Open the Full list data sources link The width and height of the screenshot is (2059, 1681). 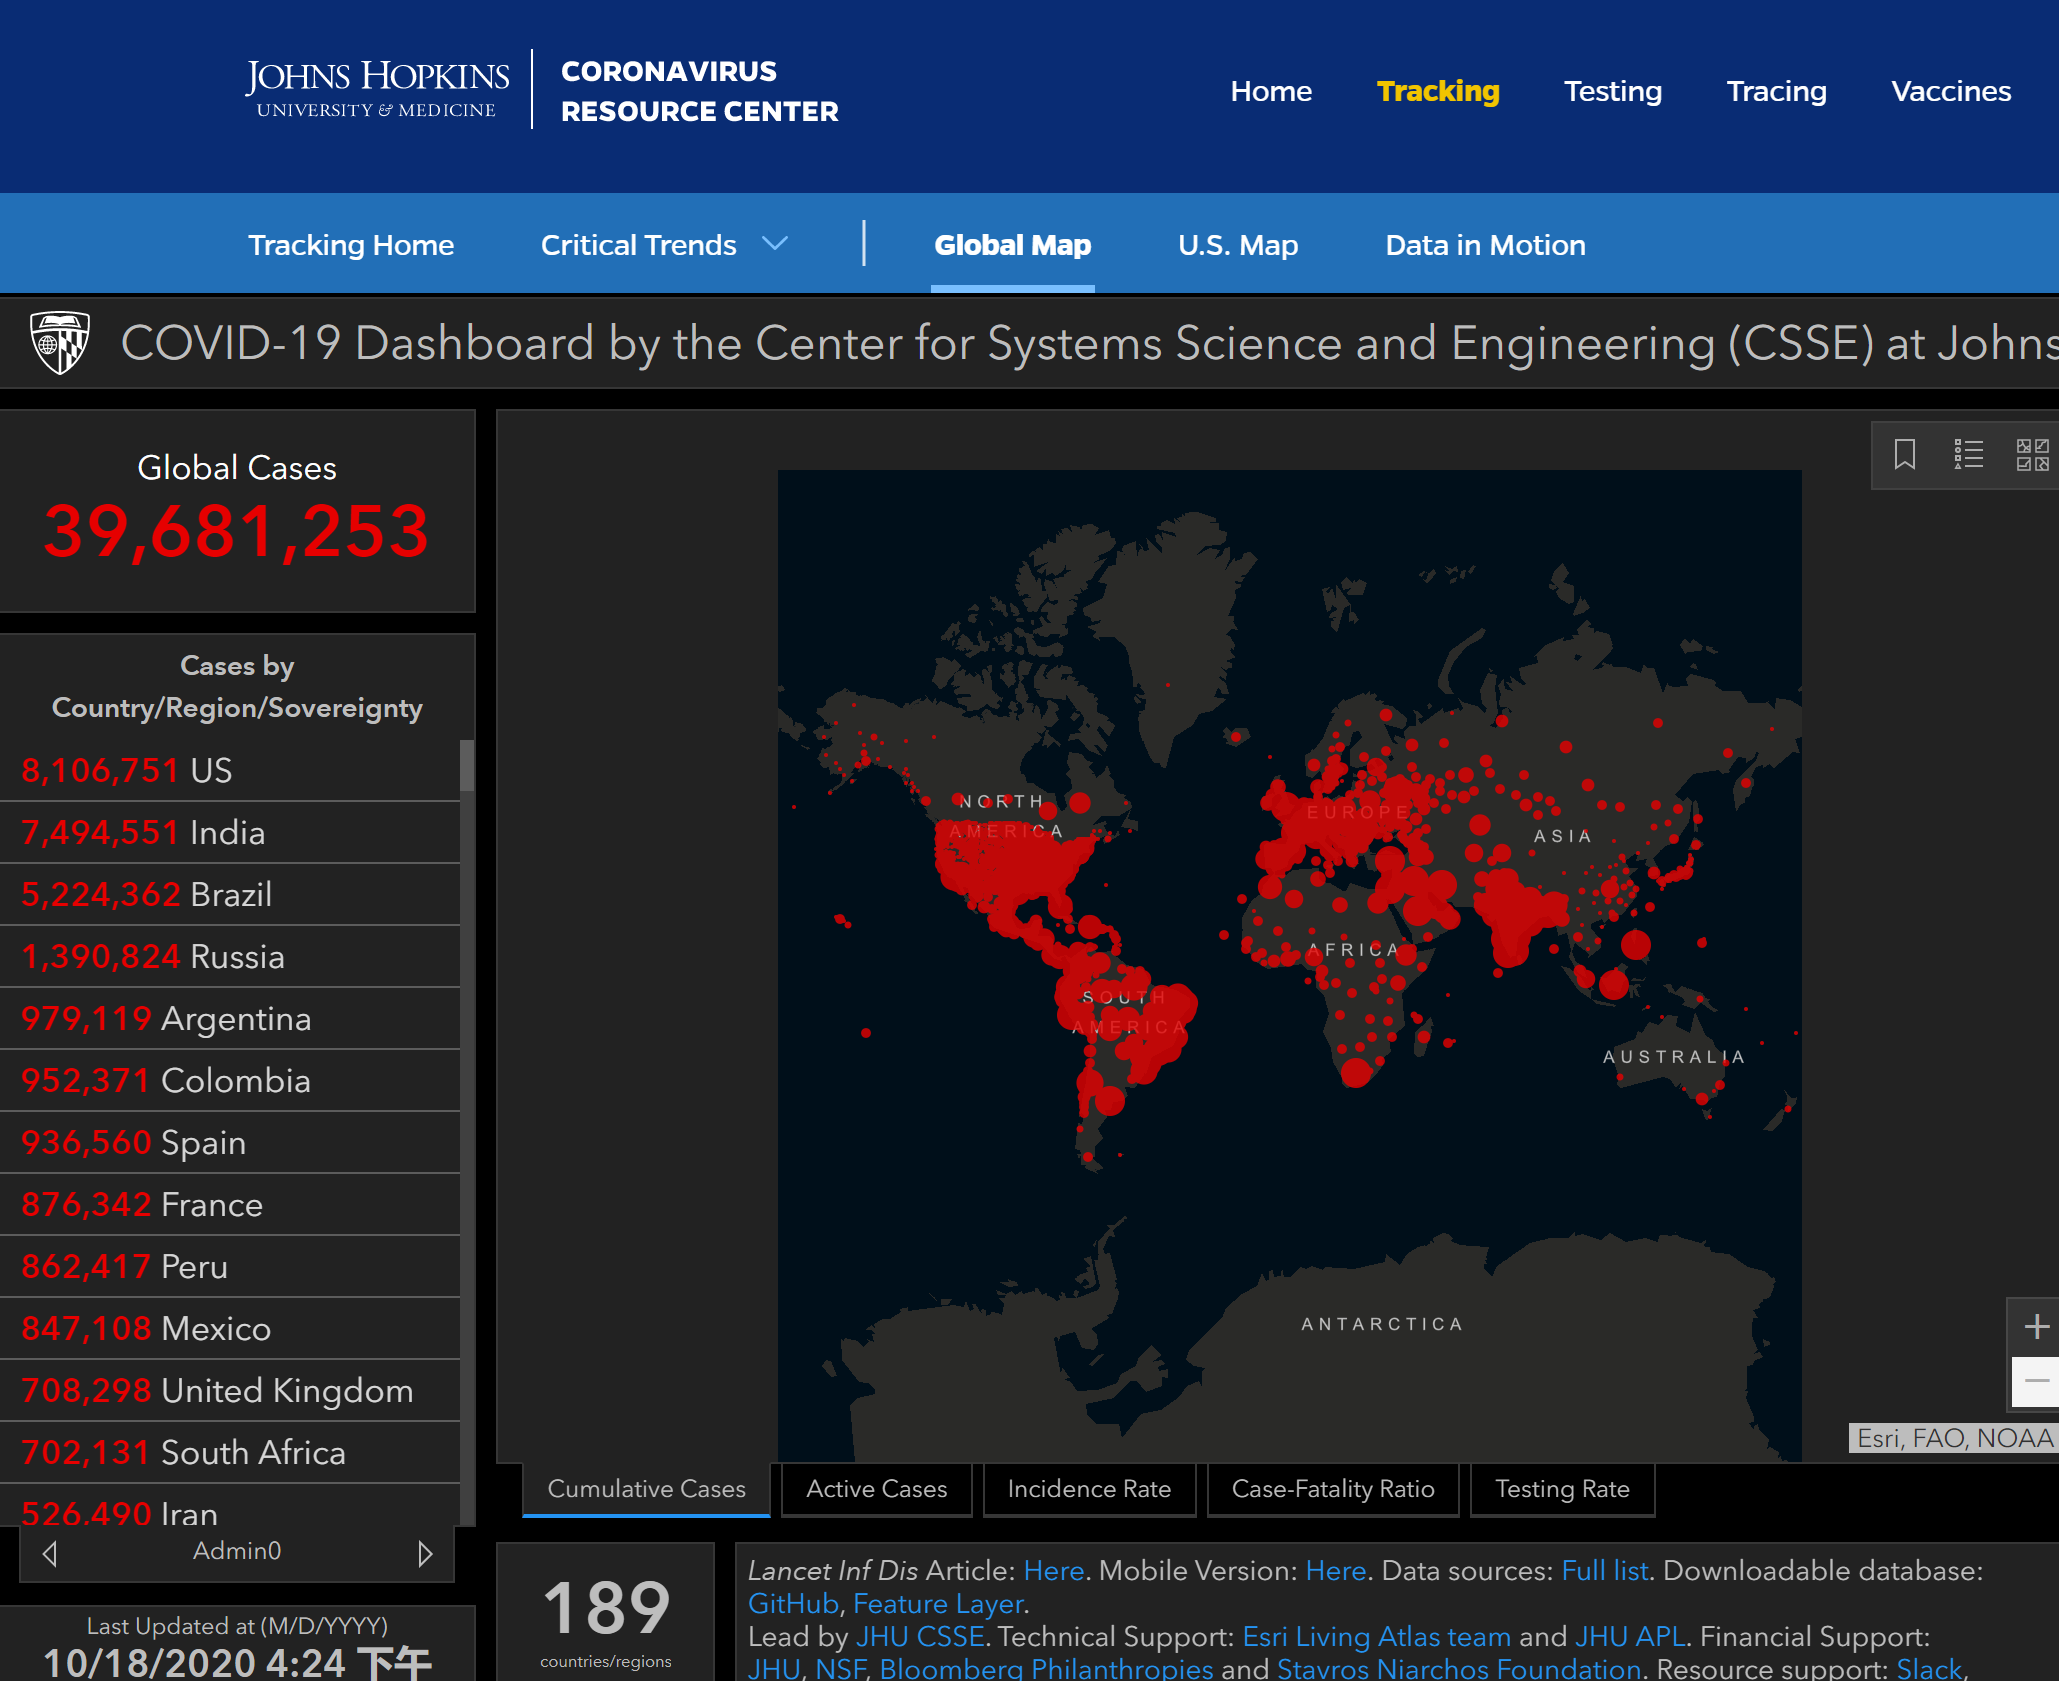[1604, 1570]
